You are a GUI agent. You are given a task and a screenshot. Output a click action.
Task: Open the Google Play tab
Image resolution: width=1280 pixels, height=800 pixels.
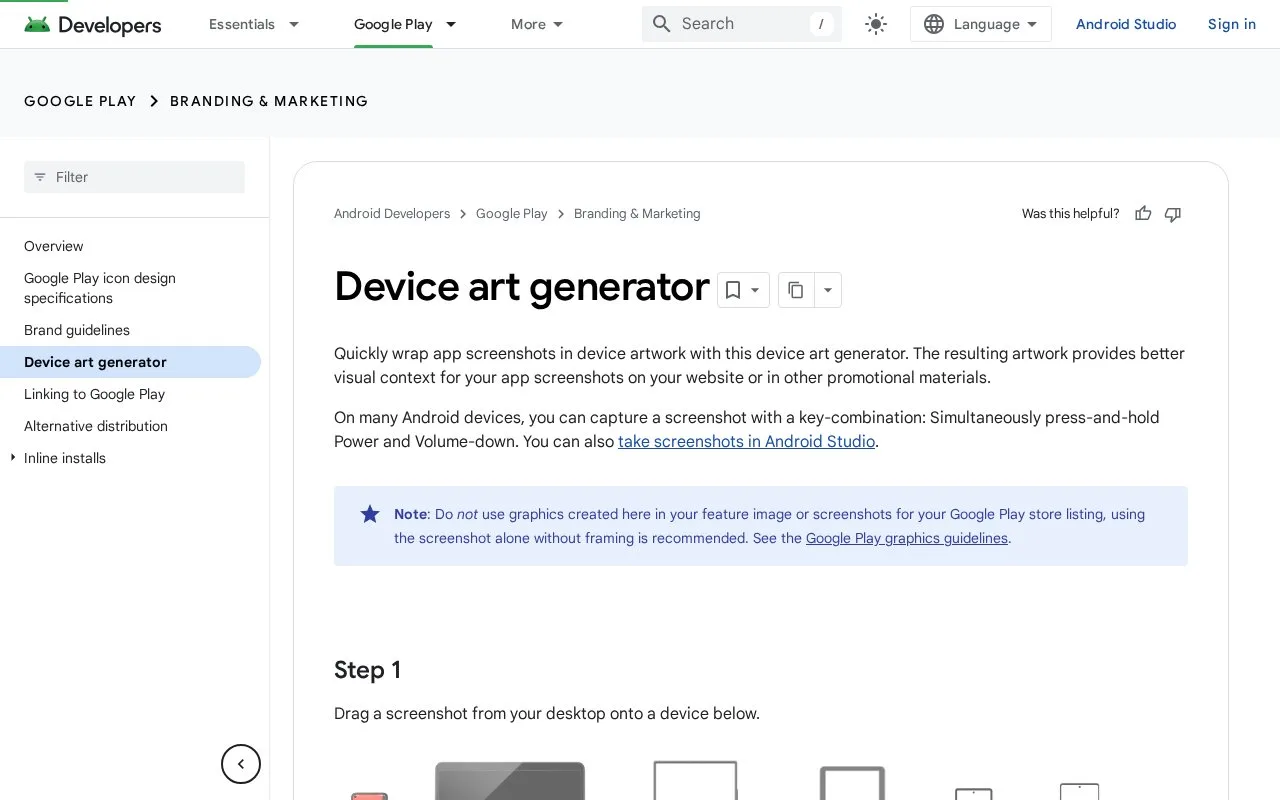click(393, 24)
